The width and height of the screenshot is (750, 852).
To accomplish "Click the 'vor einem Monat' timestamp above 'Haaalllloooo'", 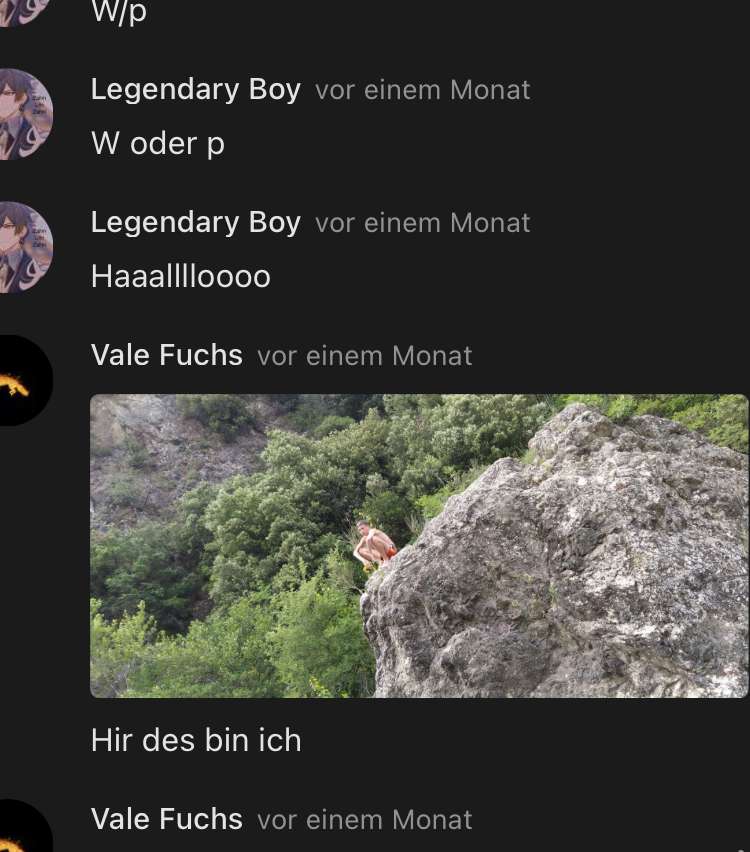I will point(422,223).
